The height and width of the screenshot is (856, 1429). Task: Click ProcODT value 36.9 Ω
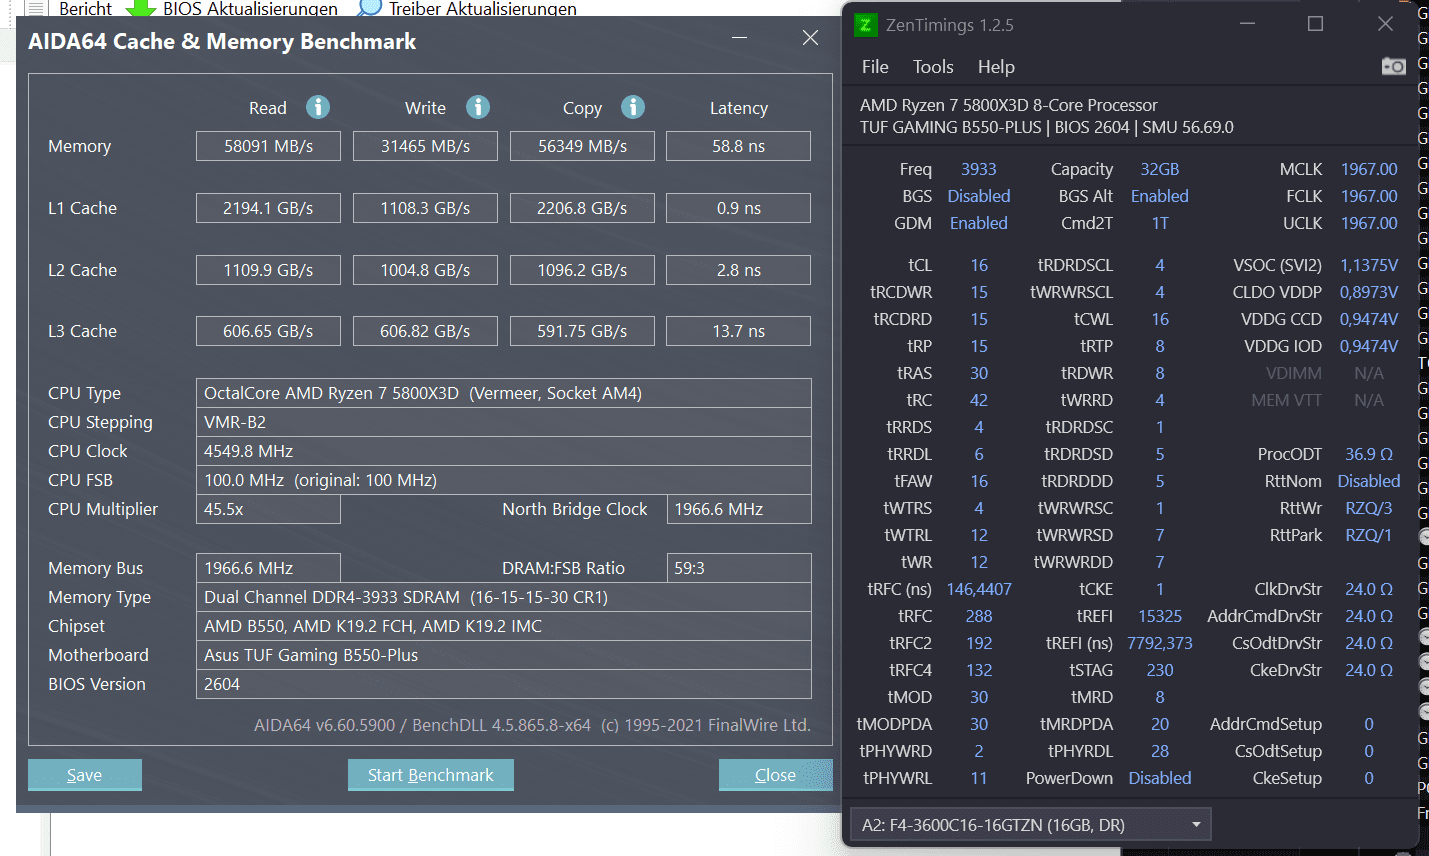1369,454
